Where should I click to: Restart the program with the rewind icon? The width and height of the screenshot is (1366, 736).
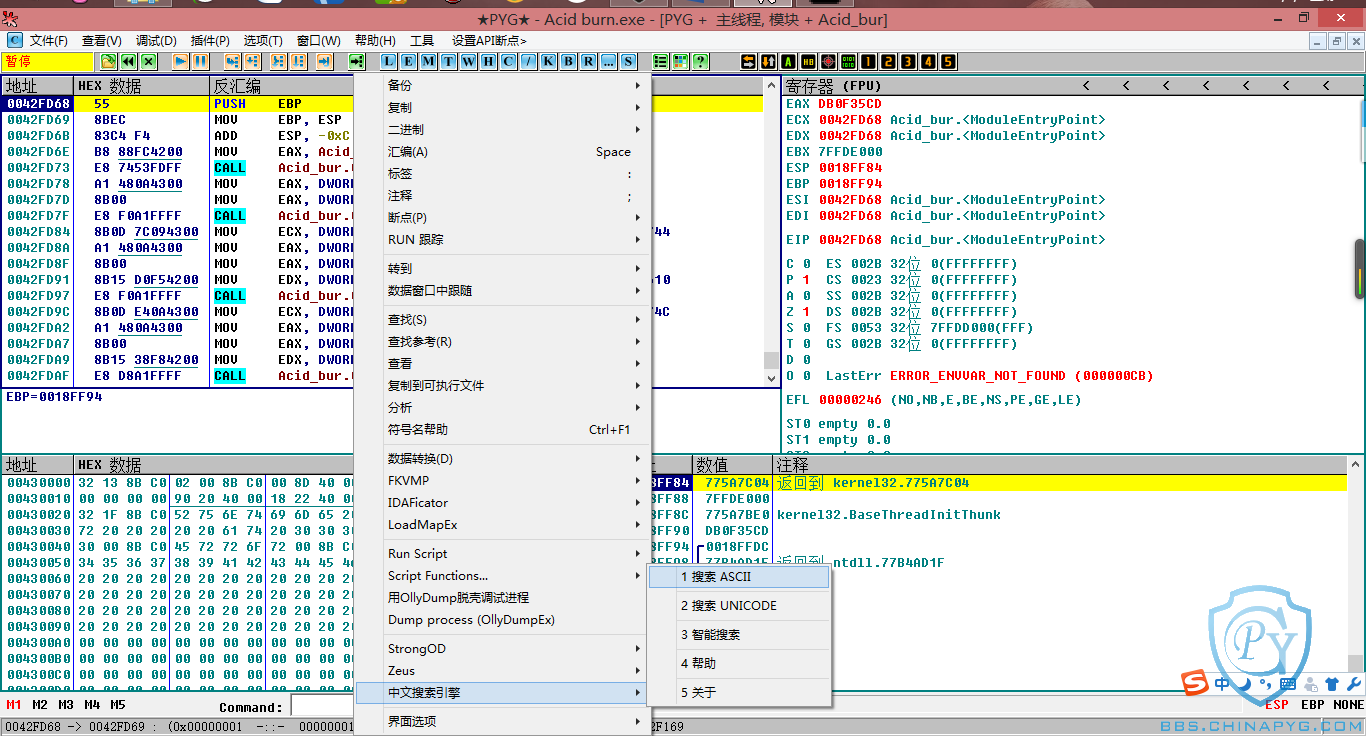coord(128,61)
